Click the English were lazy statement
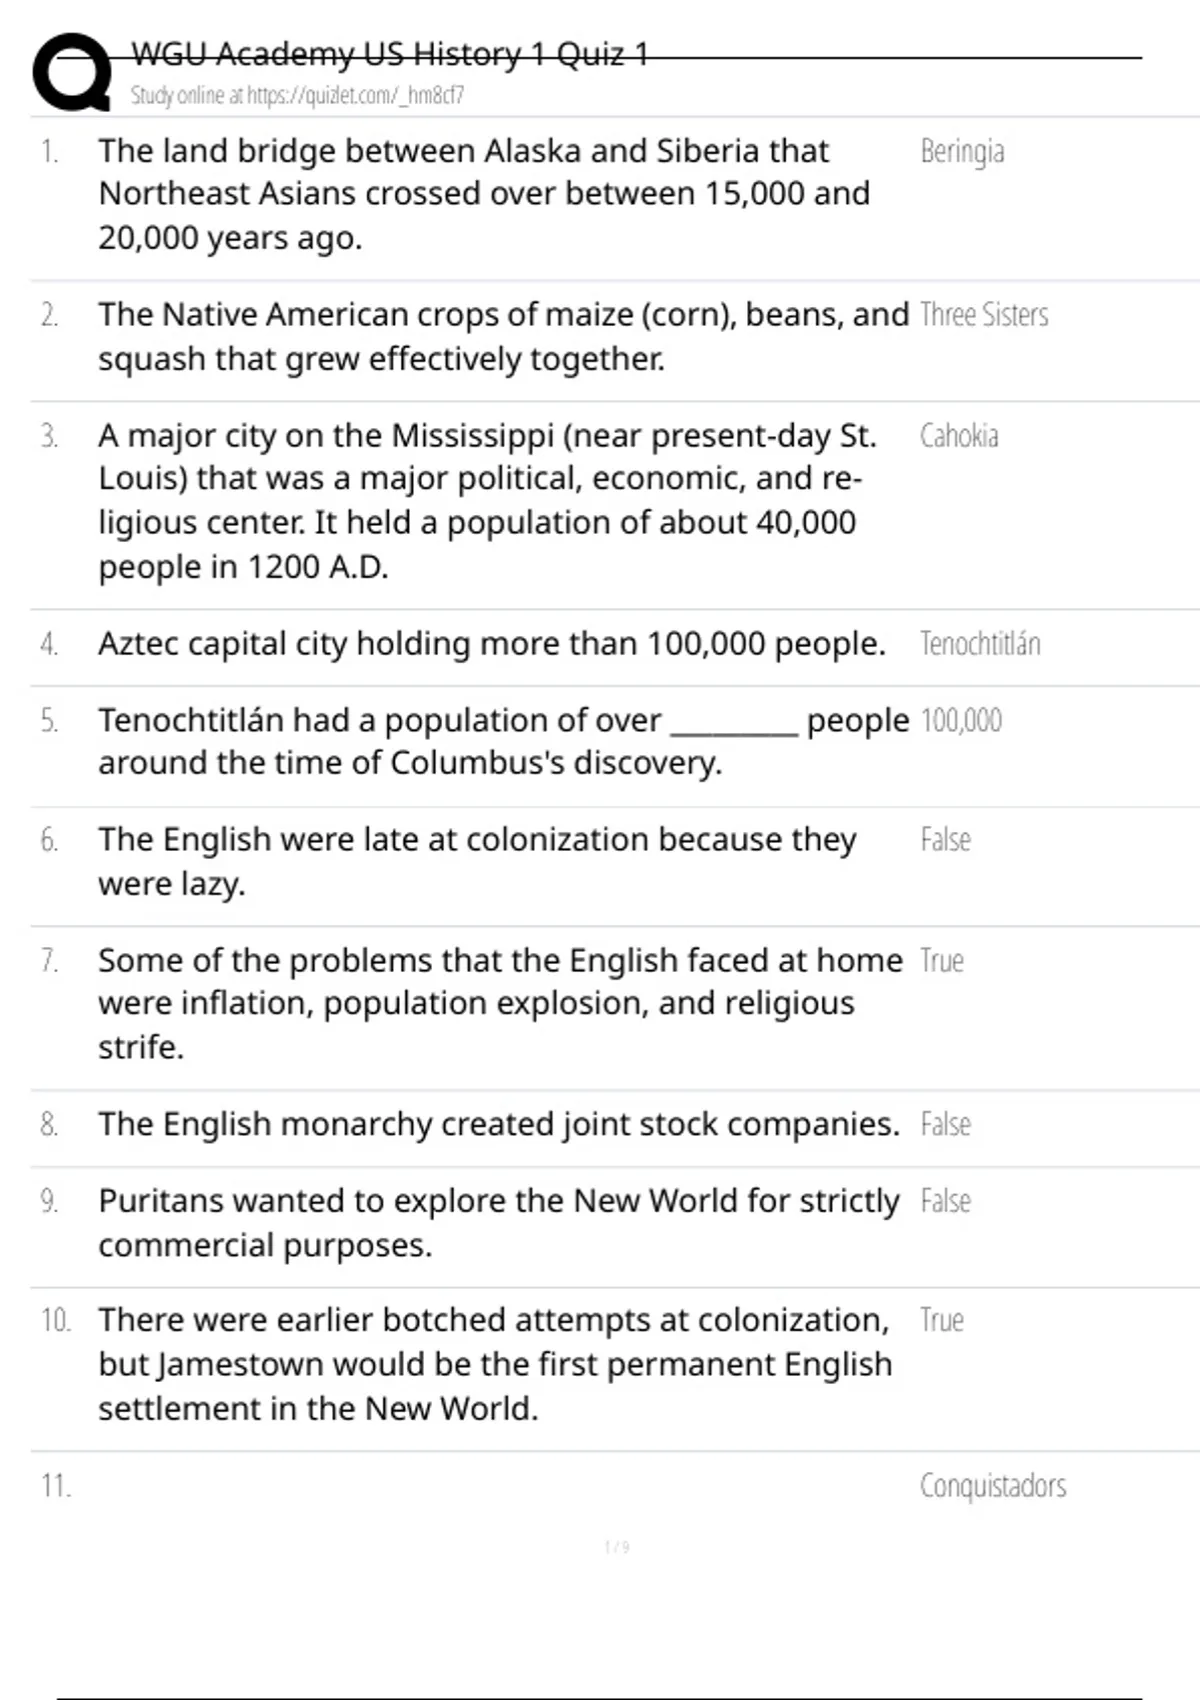This screenshot has width=1200, height=1700. point(477,861)
